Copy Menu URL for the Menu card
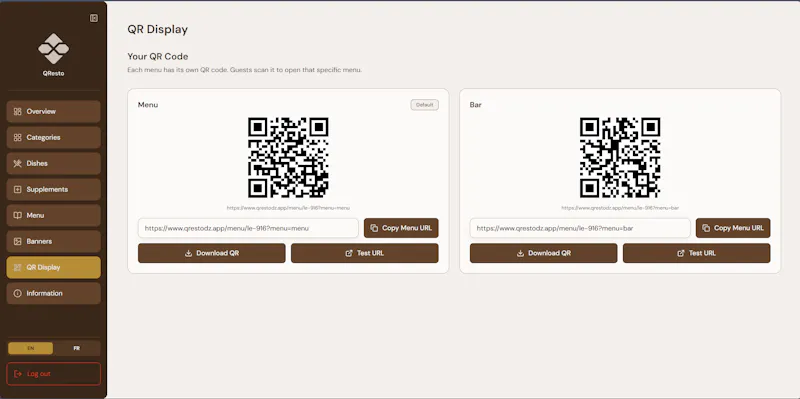 401,228
